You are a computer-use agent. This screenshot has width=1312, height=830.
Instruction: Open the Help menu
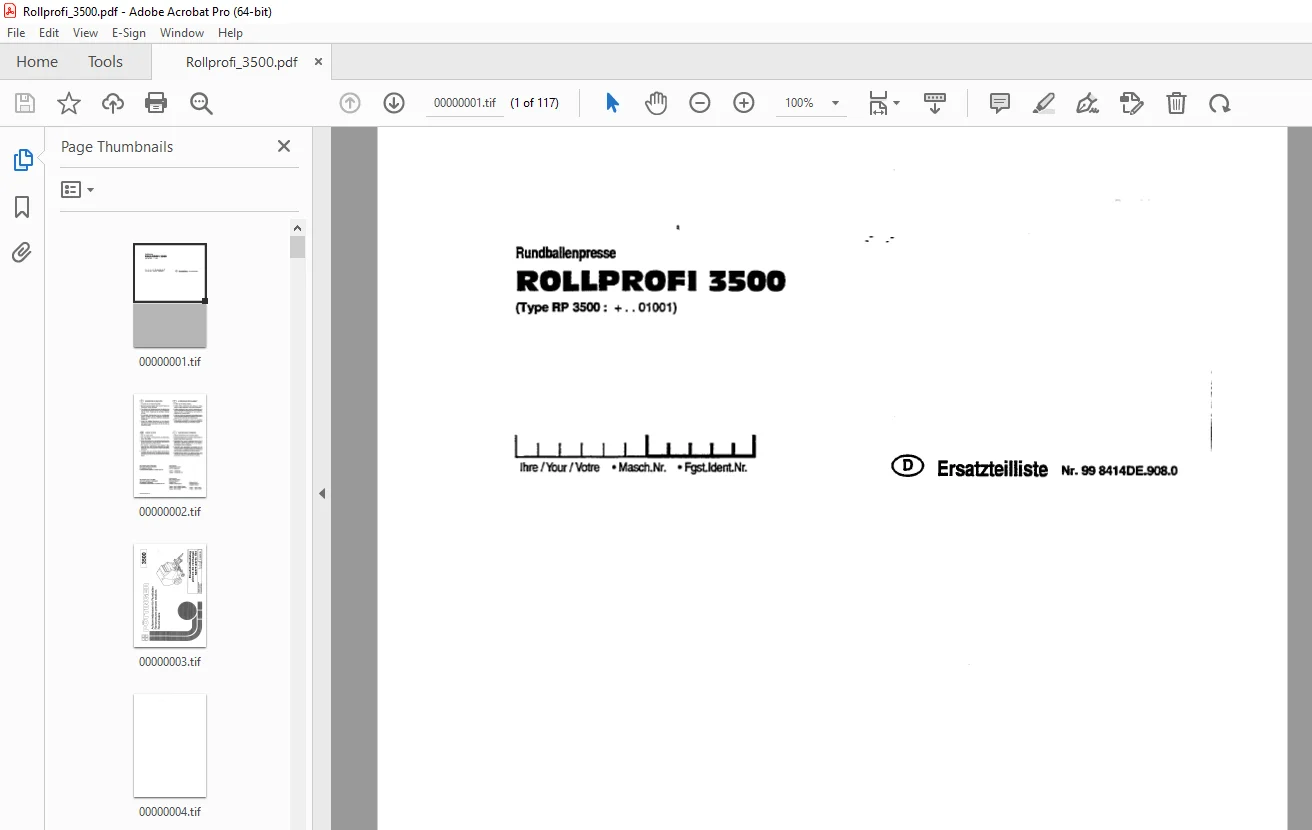(x=231, y=33)
